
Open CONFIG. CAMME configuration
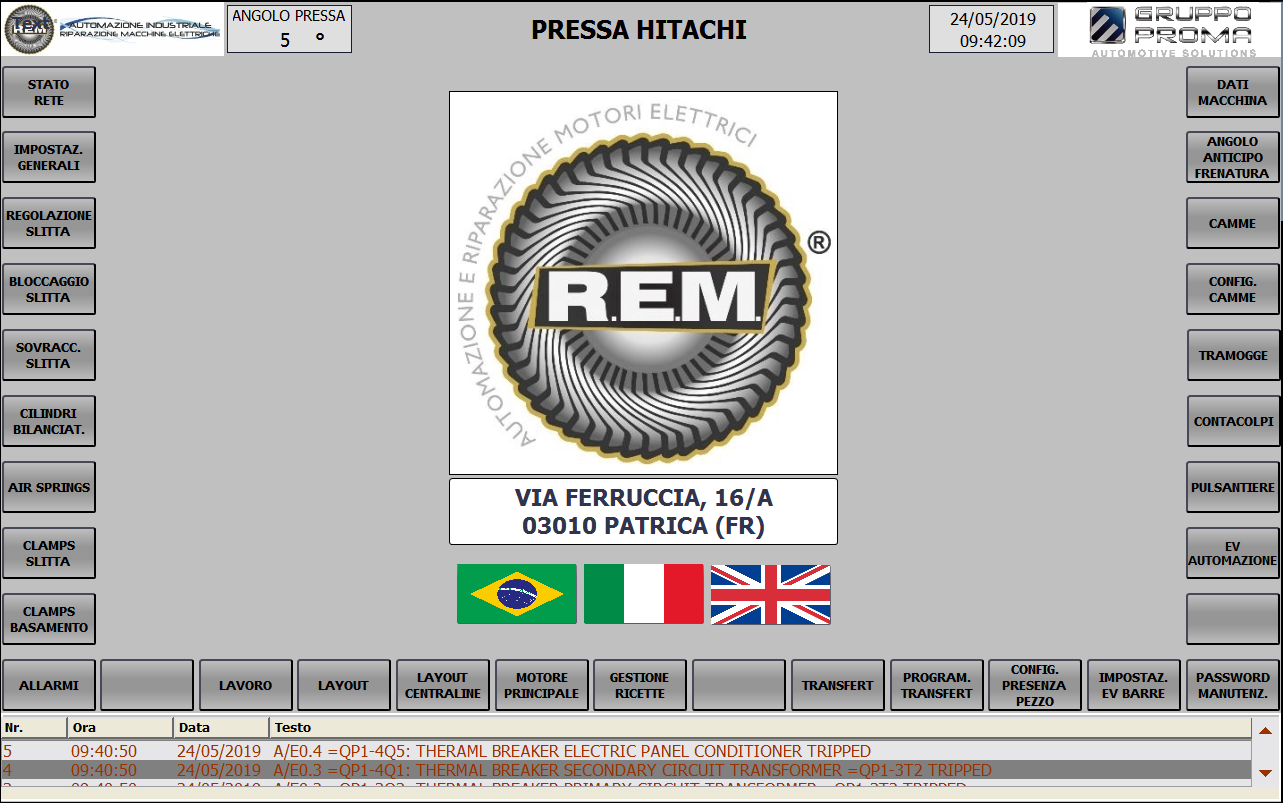(x=1233, y=290)
